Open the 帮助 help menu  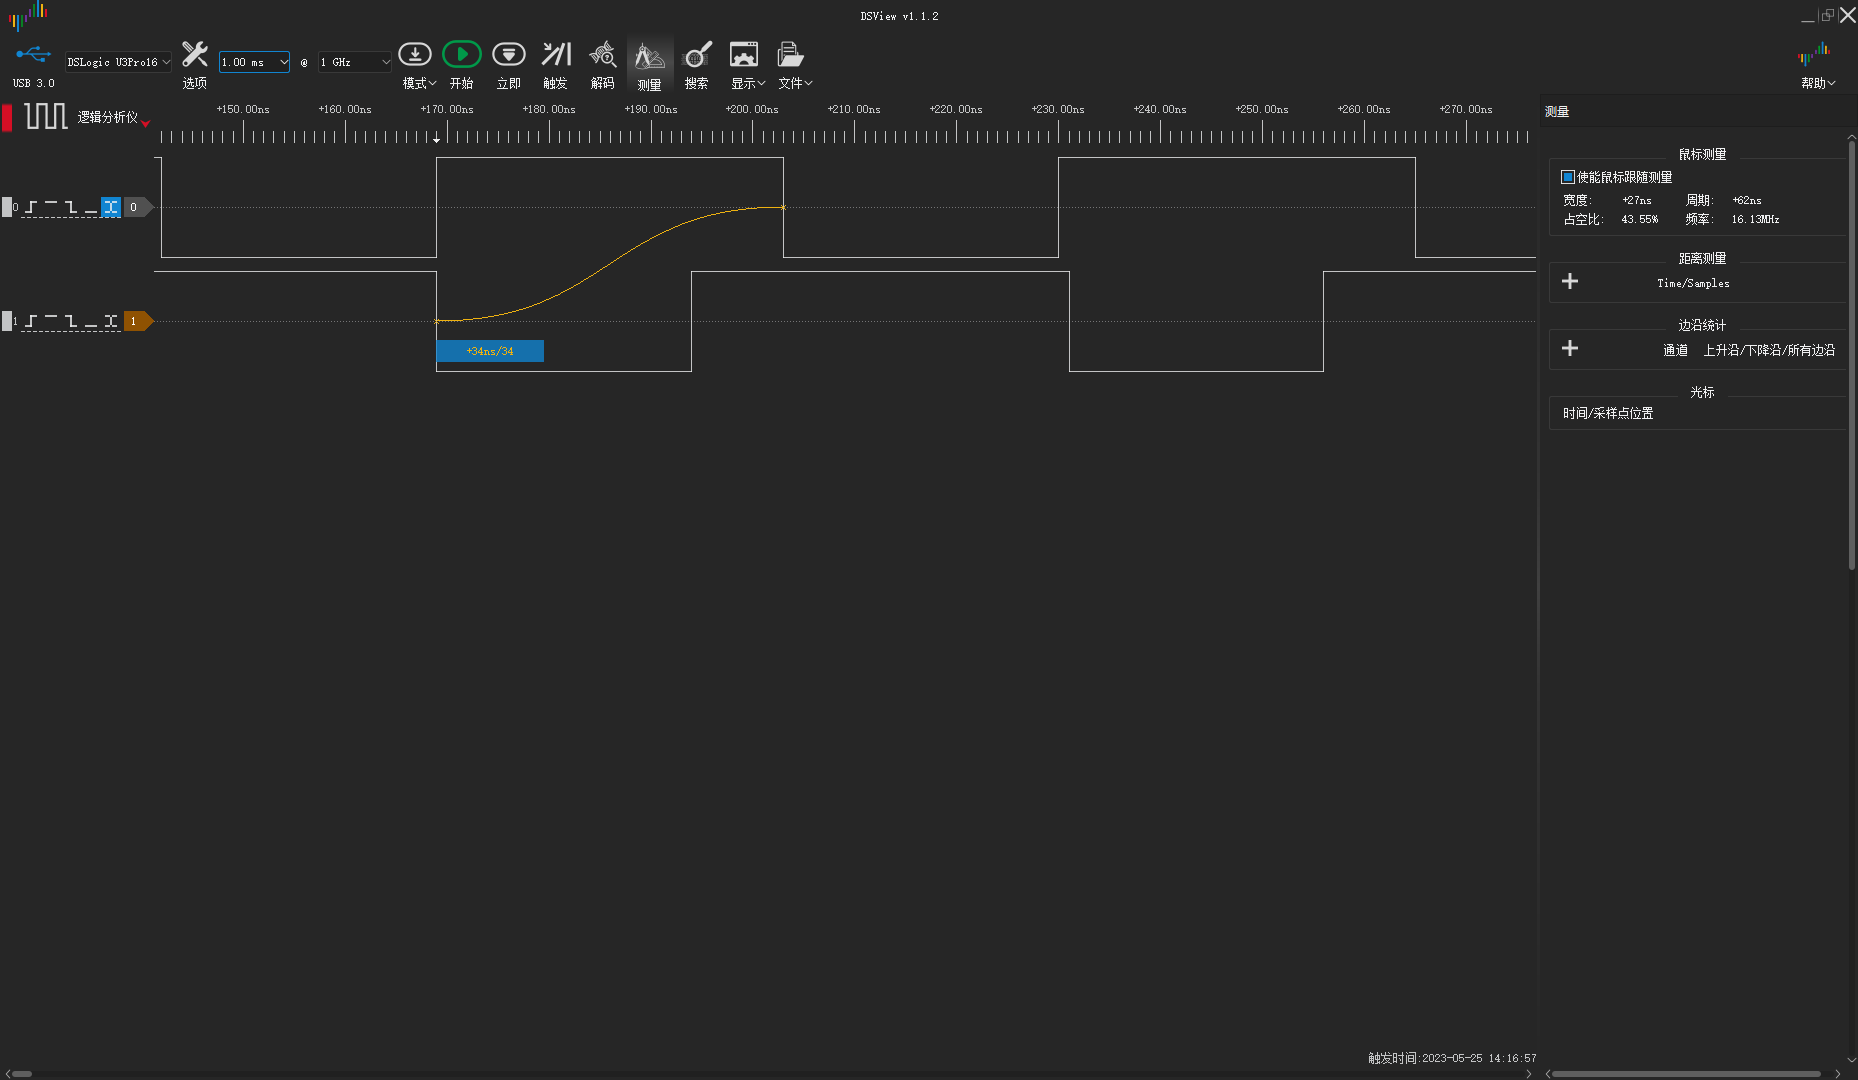(1818, 83)
